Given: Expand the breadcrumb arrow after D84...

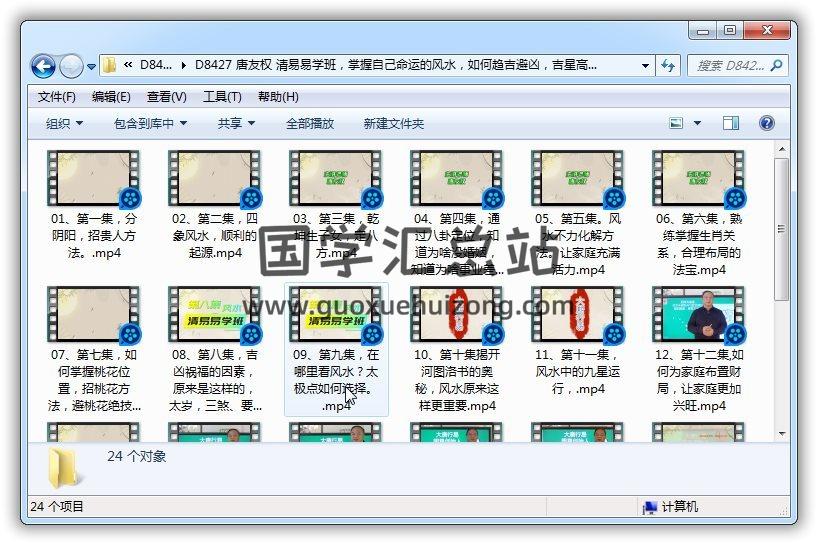Looking at the screenshot, I should [x=184, y=65].
